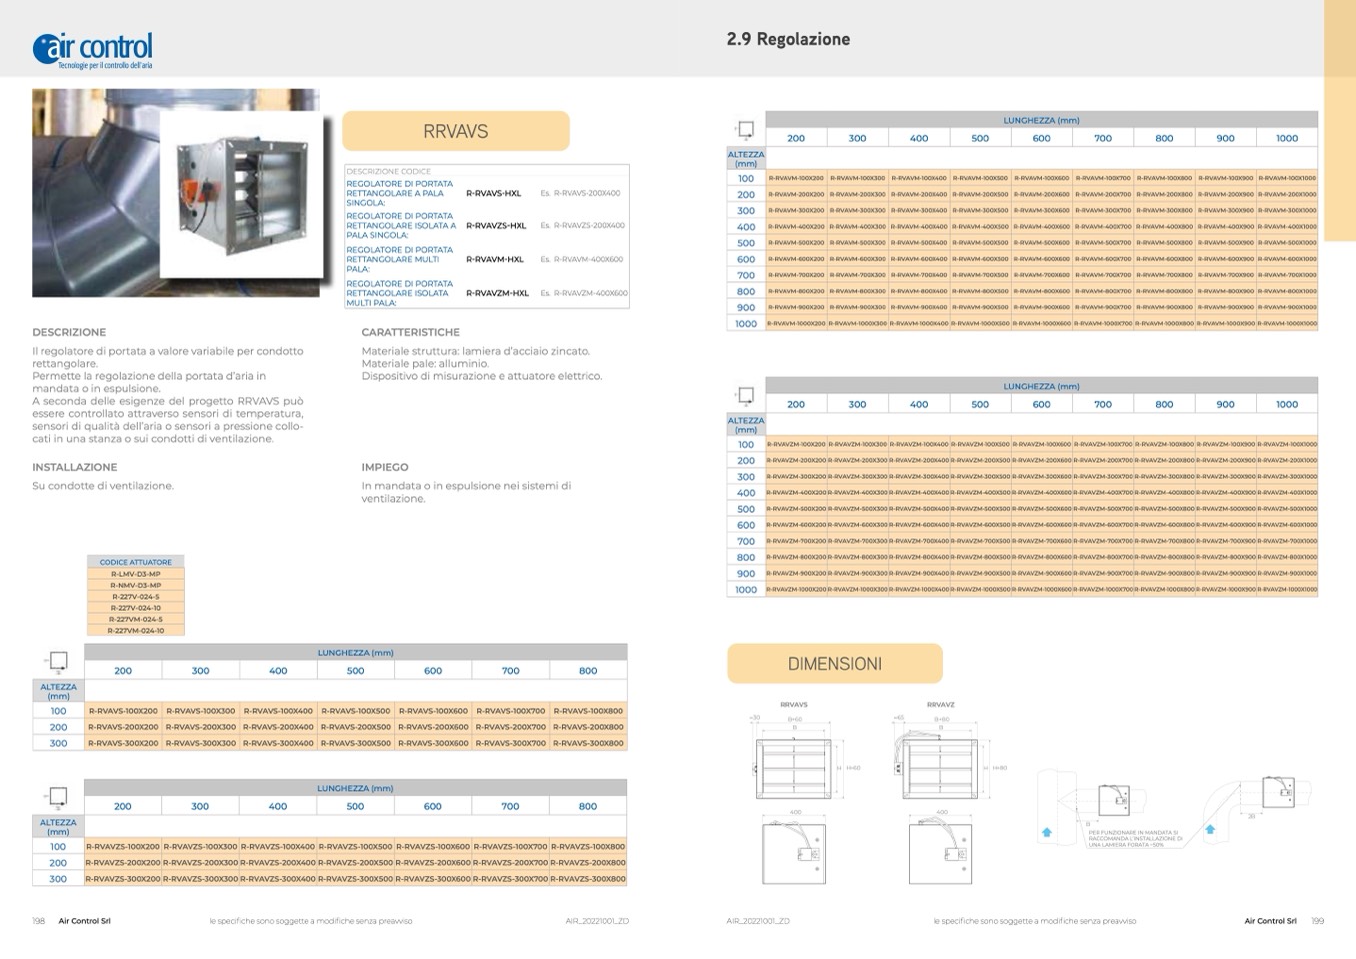
Task: Select actuator code R-LMV-D3-MP
Action: pos(136,574)
